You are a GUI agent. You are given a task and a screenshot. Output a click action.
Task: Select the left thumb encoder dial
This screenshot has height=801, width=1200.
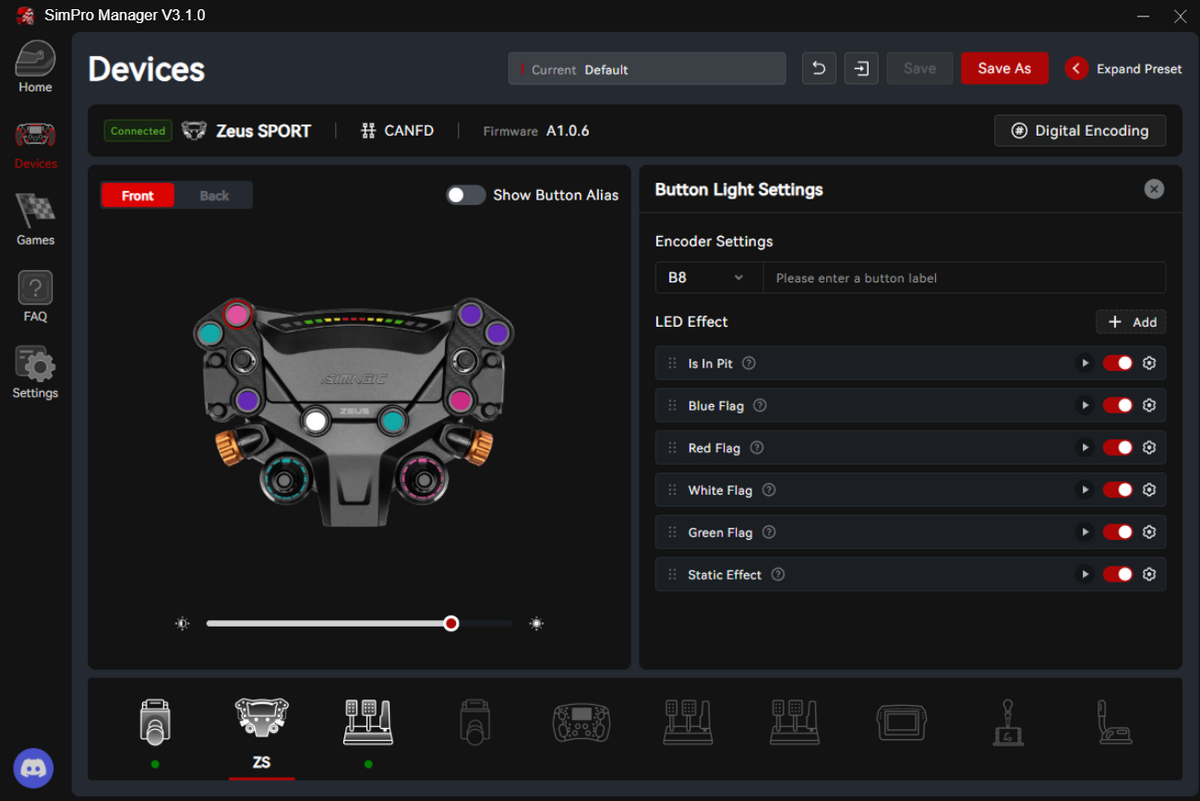[x=284, y=479]
